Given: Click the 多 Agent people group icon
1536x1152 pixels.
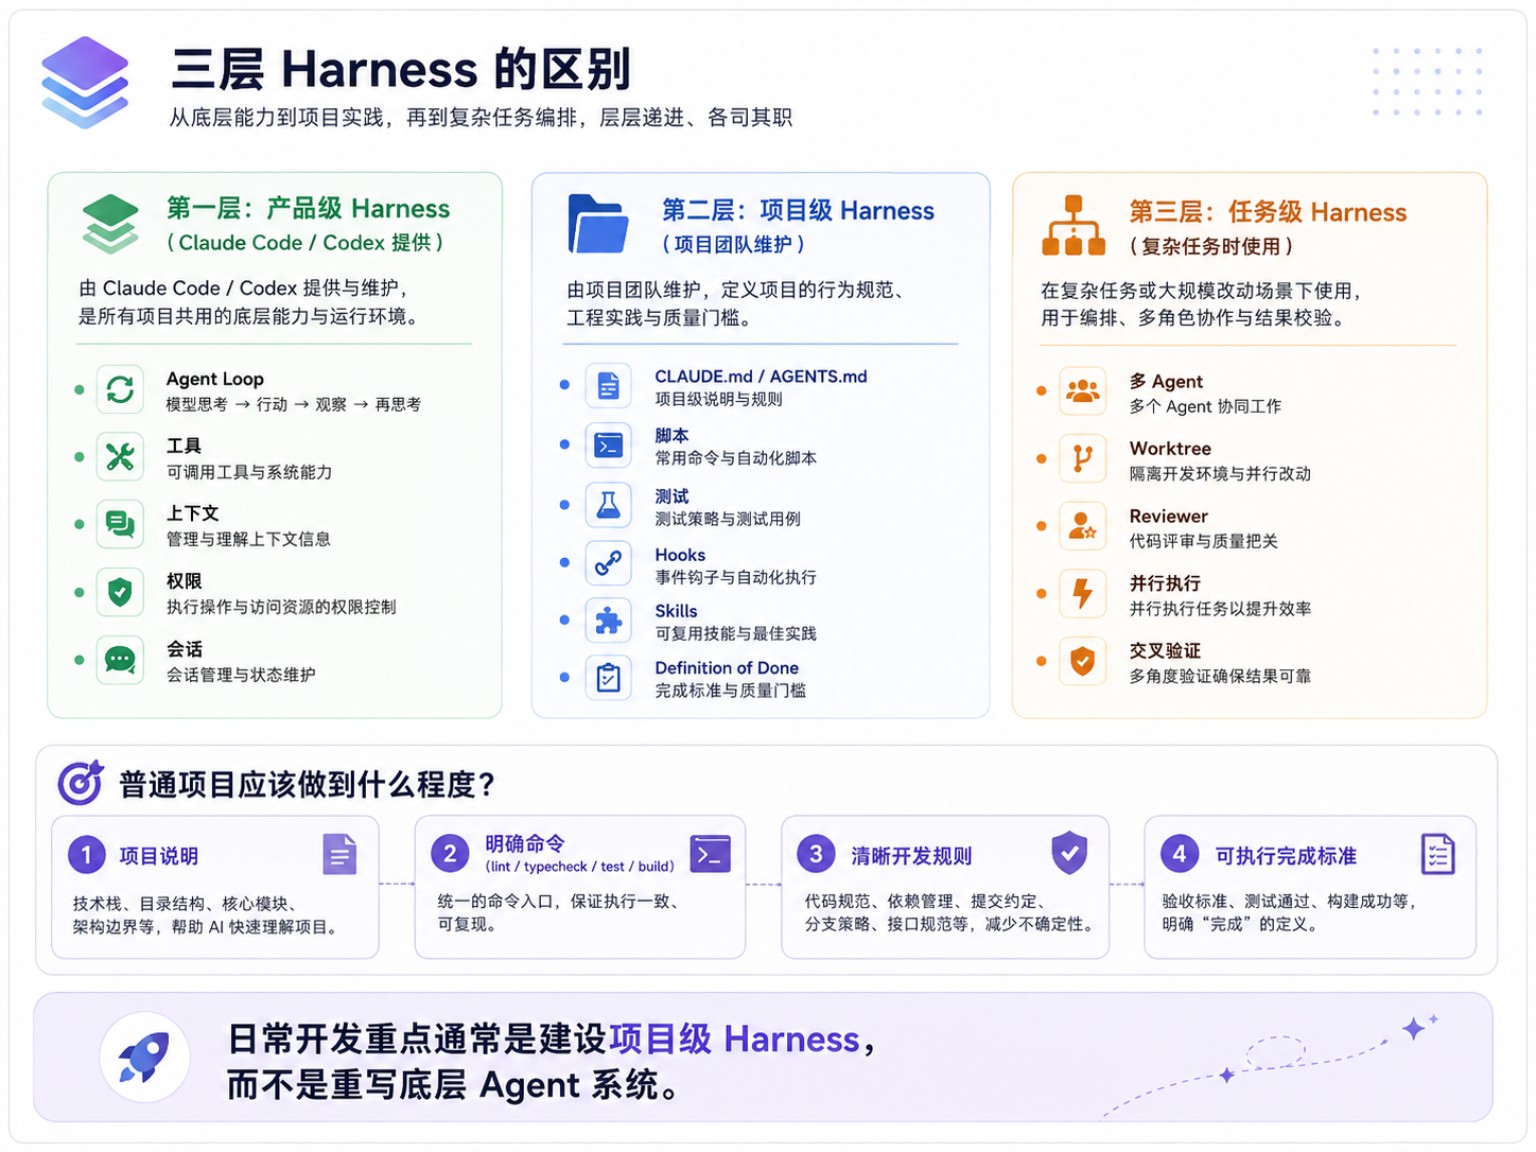Looking at the screenshot, I should tap(1083, 391).
